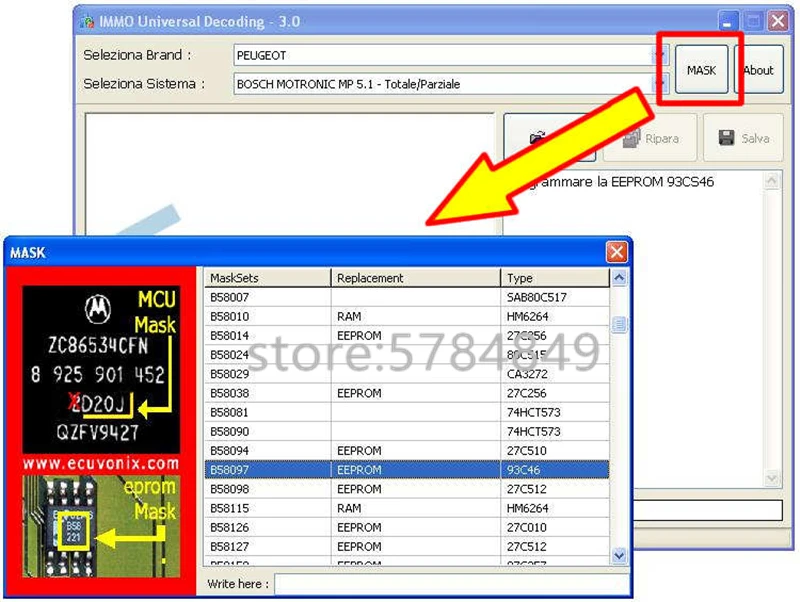Click the 74HCT573 cell in B58081 row
Screen dimensions: 800x602
click(x=555, y=412)
